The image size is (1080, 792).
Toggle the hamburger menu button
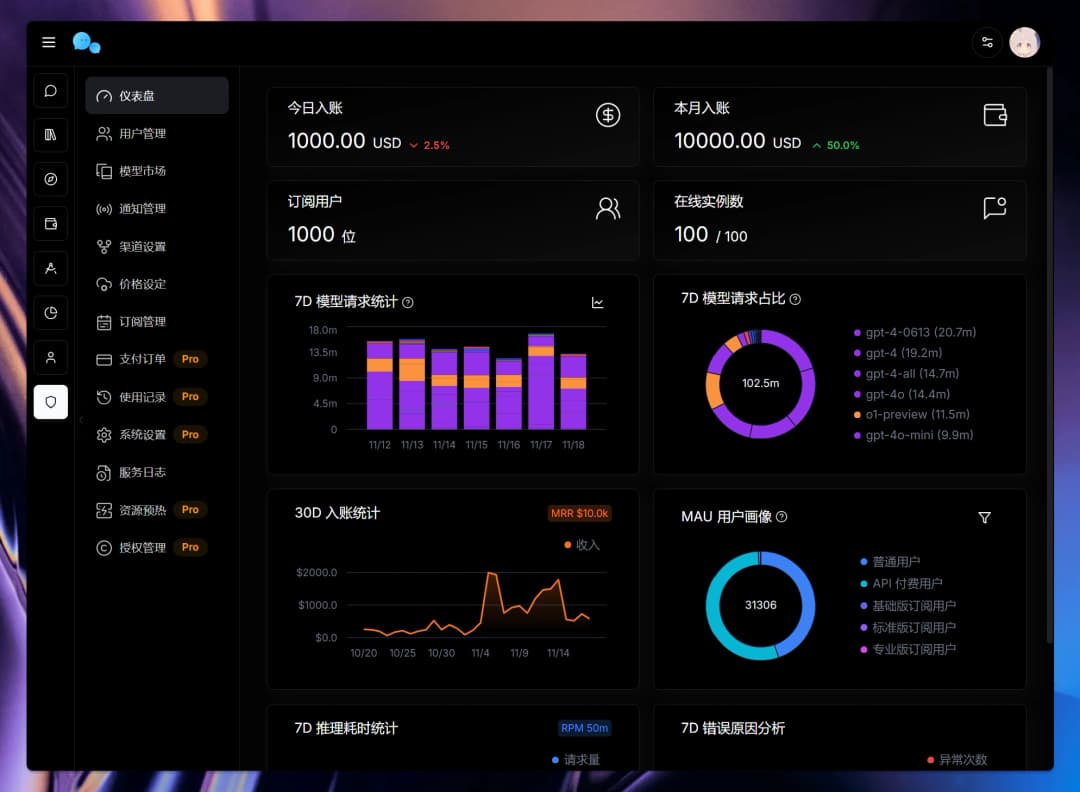(48, 42)
